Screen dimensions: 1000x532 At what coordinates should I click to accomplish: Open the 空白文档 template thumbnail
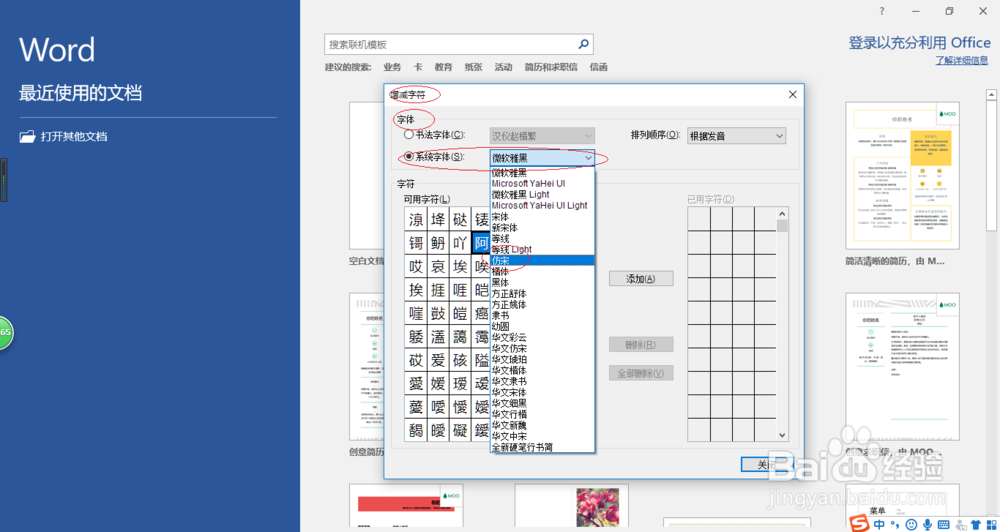367,175
